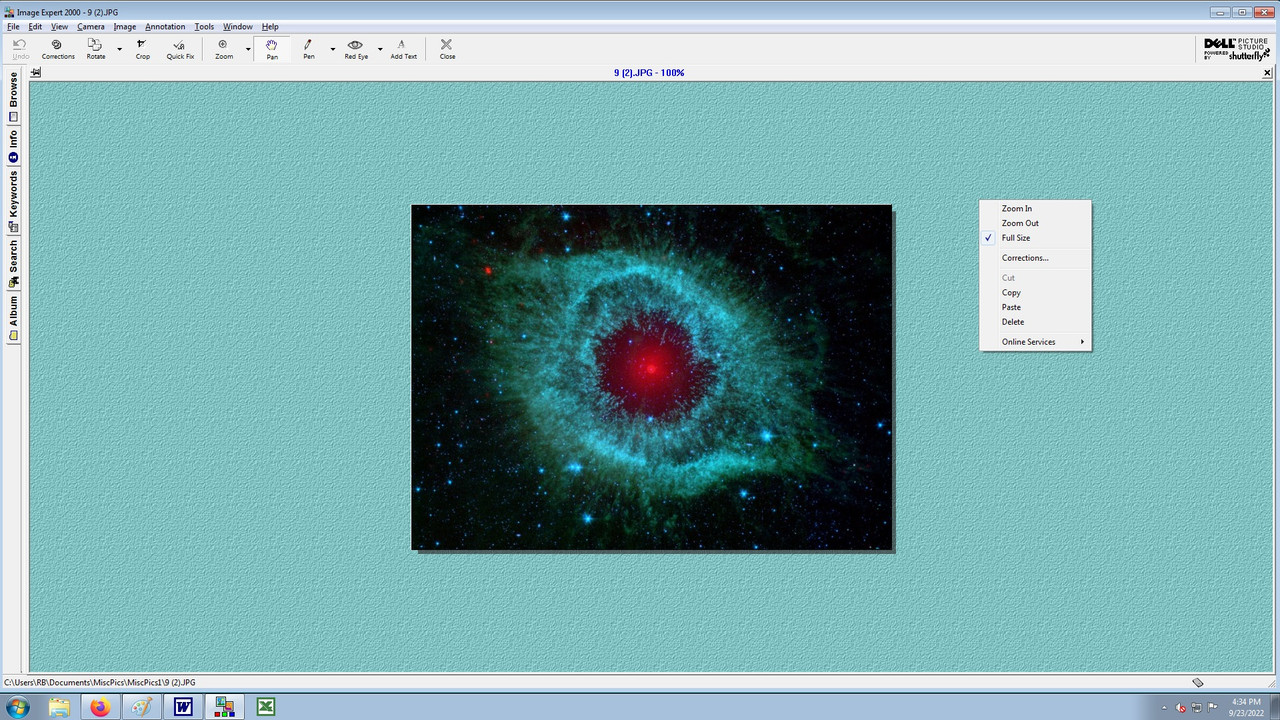
Task: Switch to Word on the taskbar
Action: (x=183, y=707)
